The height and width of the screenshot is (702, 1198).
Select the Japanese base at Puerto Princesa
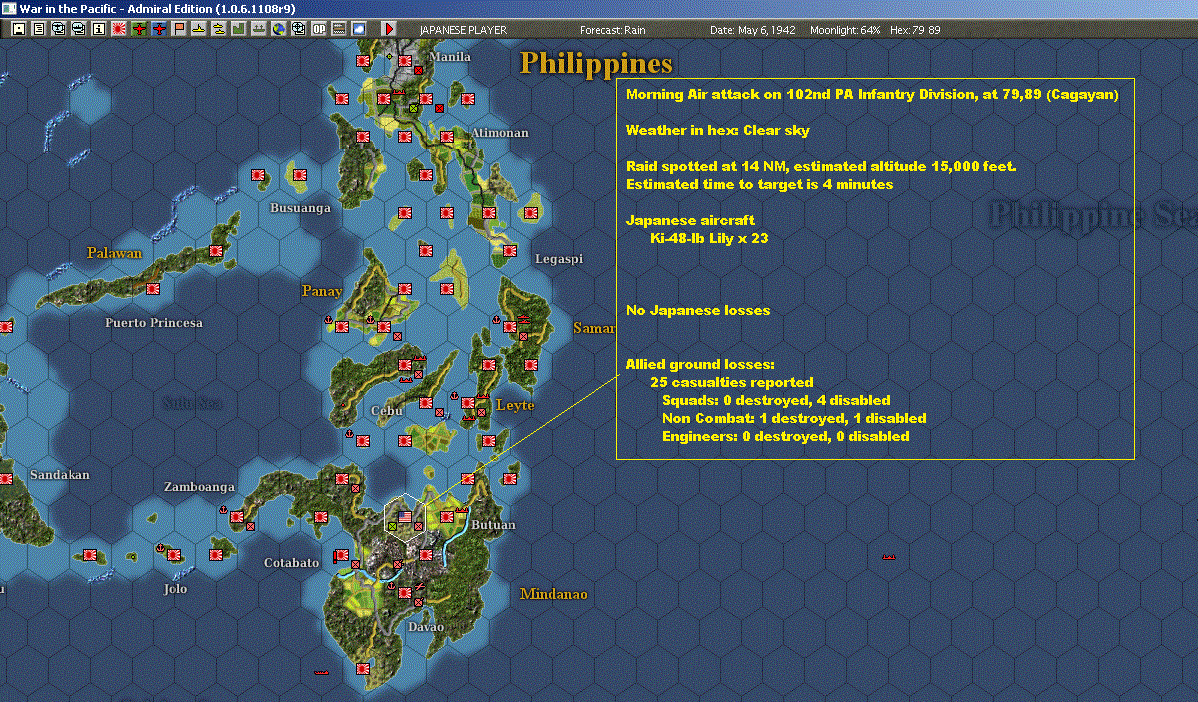(153, 289)
